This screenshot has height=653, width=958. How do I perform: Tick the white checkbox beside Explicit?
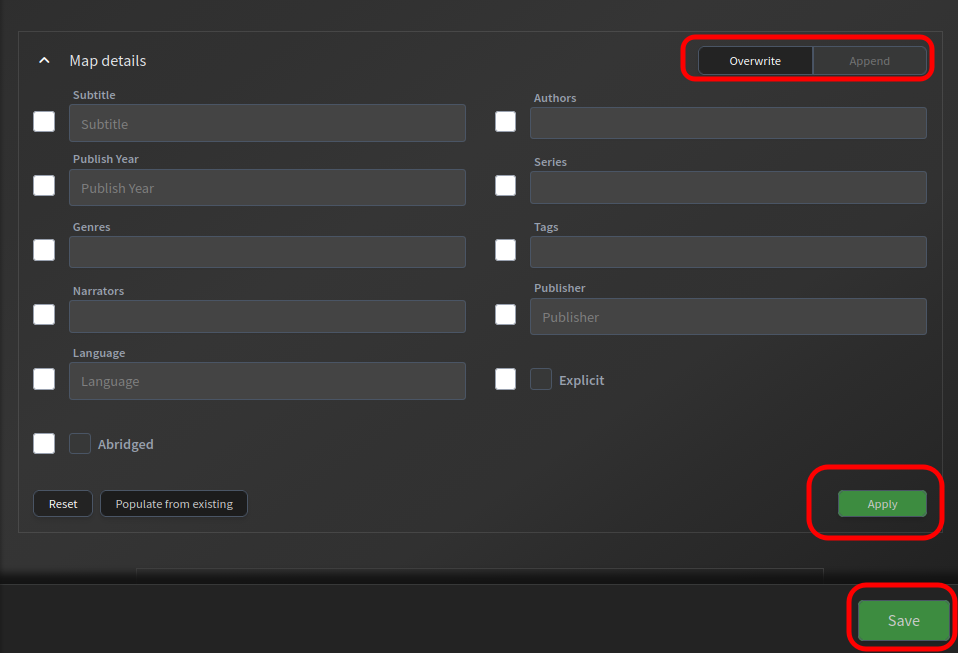tap(505, 379)
